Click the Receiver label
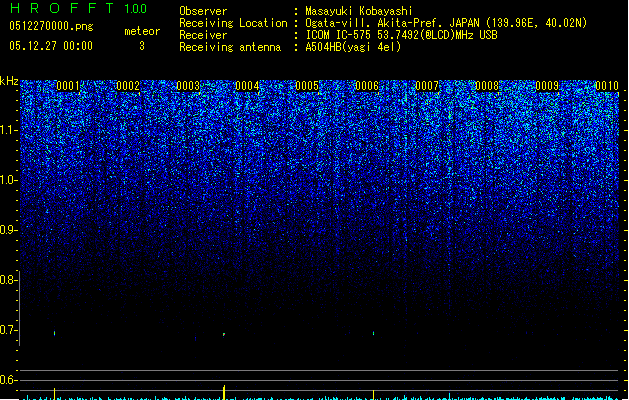 click(x=203, y=35)
